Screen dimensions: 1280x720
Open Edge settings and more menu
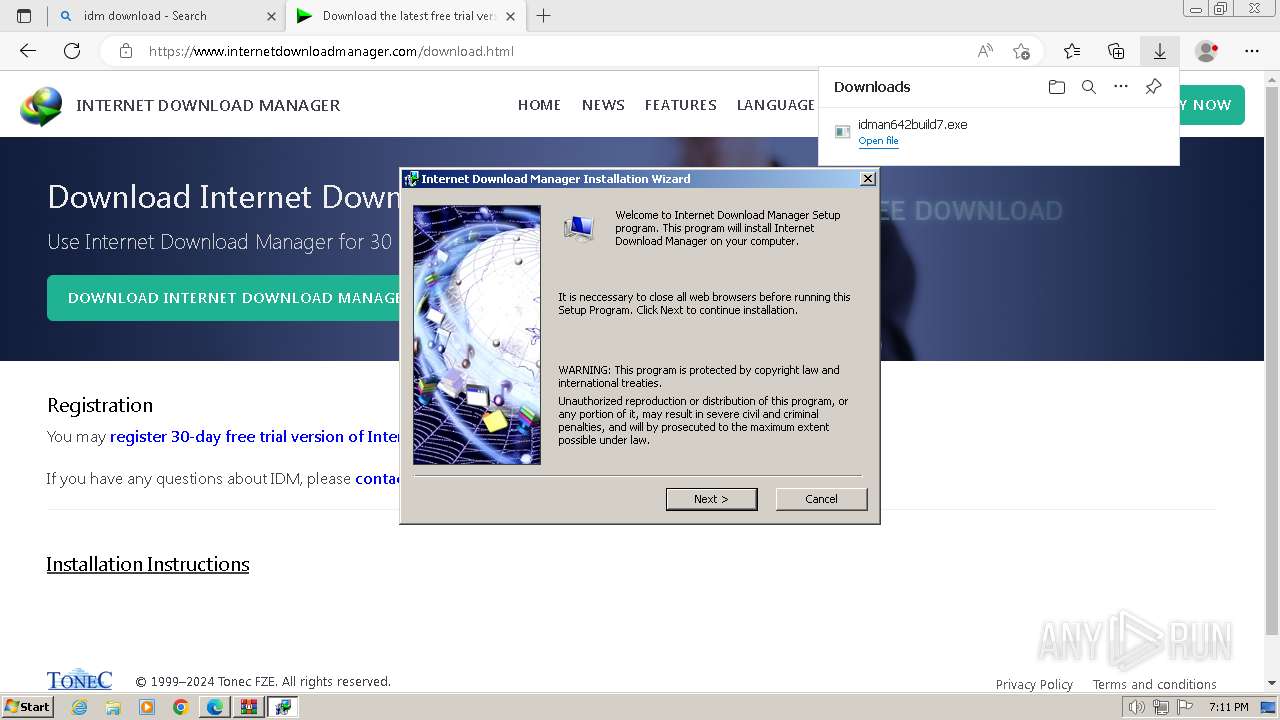click(x=1252, y=51)
